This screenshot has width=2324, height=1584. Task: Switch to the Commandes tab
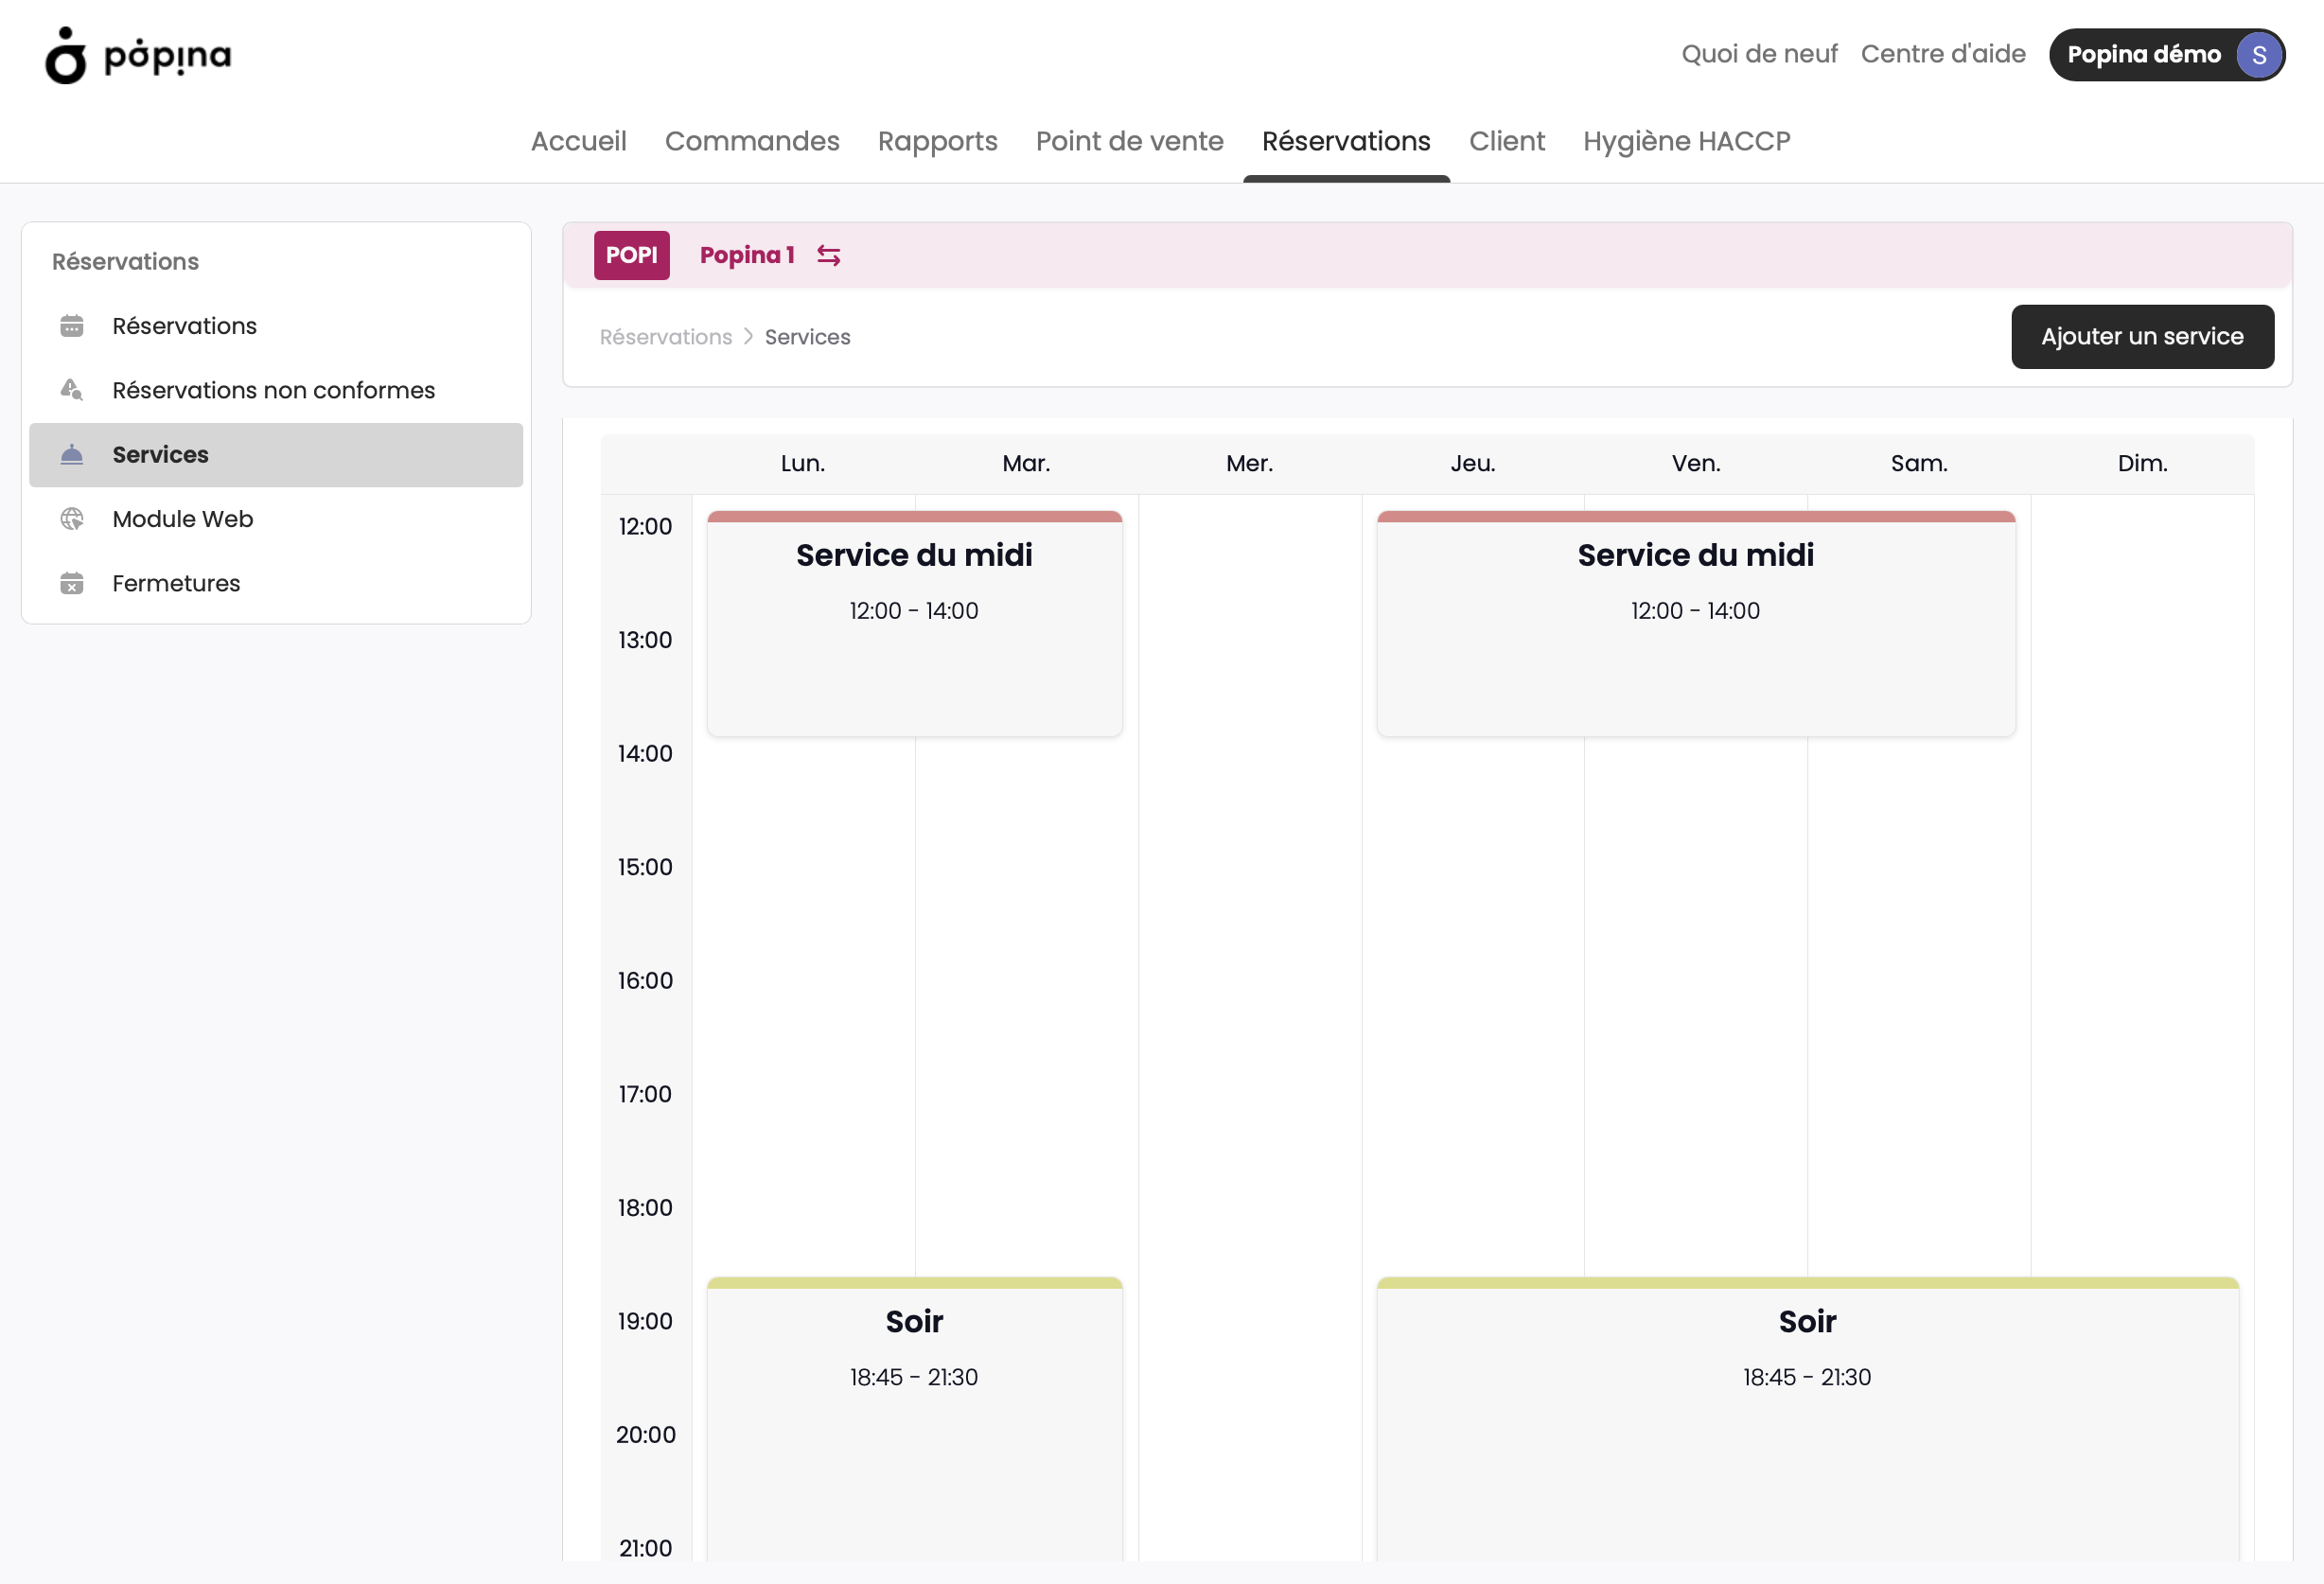pos(752,141)
